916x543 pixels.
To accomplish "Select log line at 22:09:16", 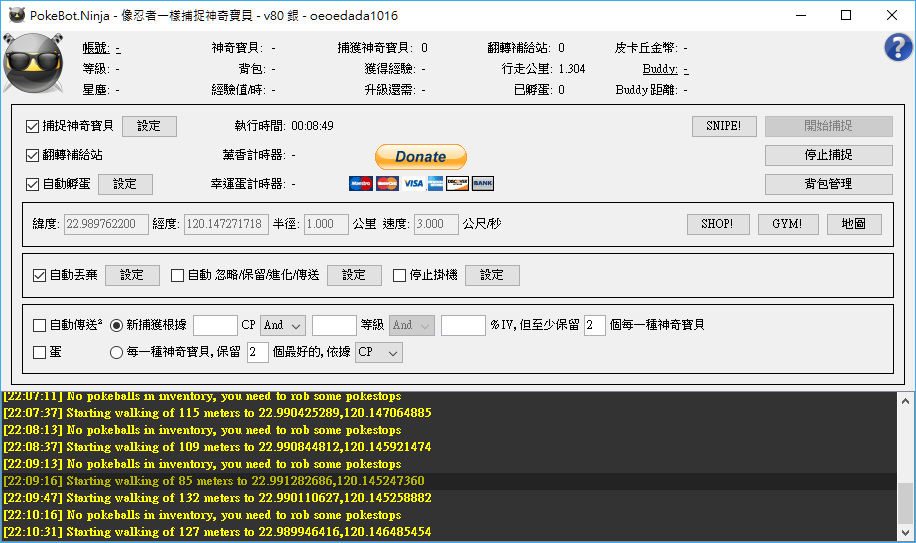I will tap(449, 481).
